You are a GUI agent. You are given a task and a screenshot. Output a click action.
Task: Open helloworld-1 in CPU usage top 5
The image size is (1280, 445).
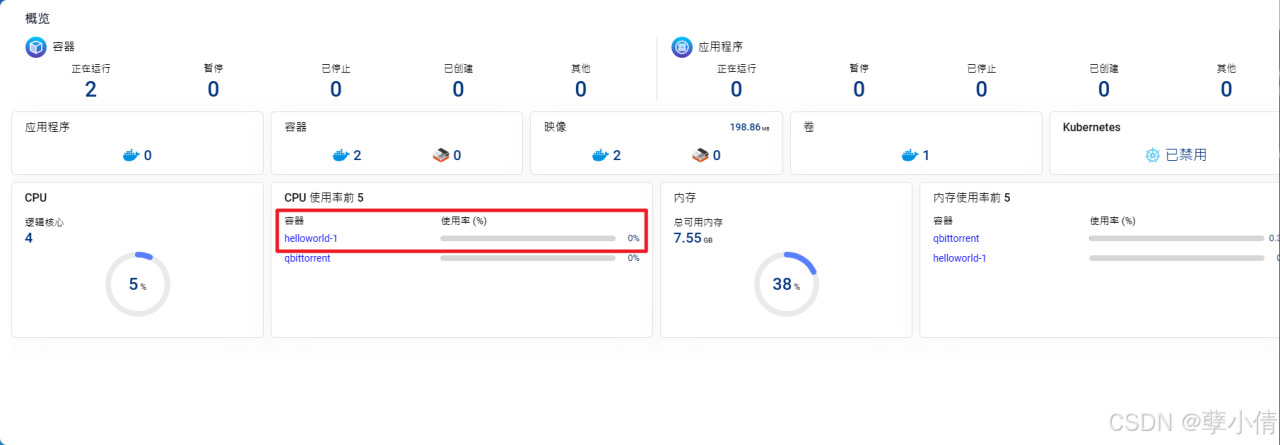point(311,238)
